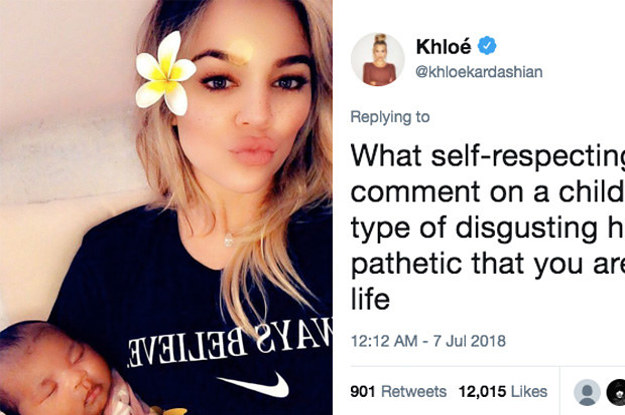Open the @khloekardashian handle link

point(479,72)
